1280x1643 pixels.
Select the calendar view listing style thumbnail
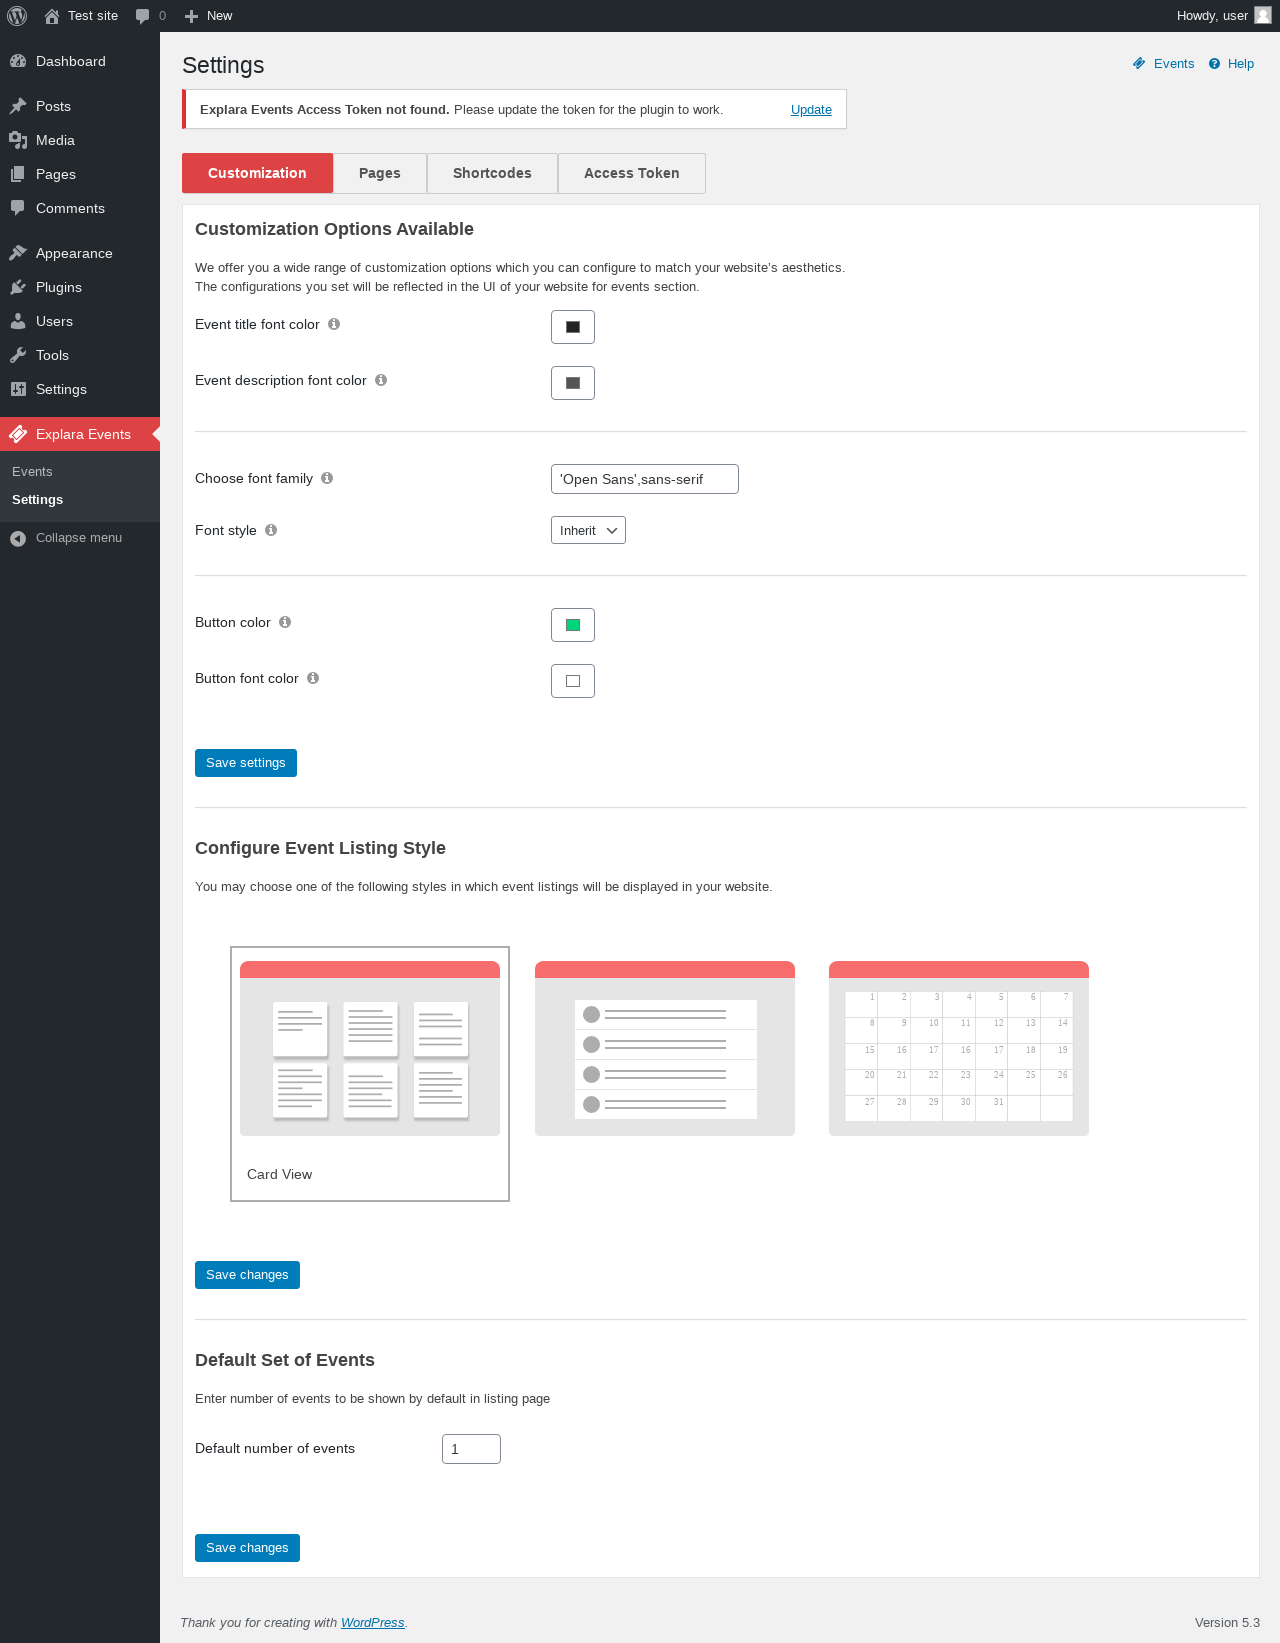[x=959, y=1048]
